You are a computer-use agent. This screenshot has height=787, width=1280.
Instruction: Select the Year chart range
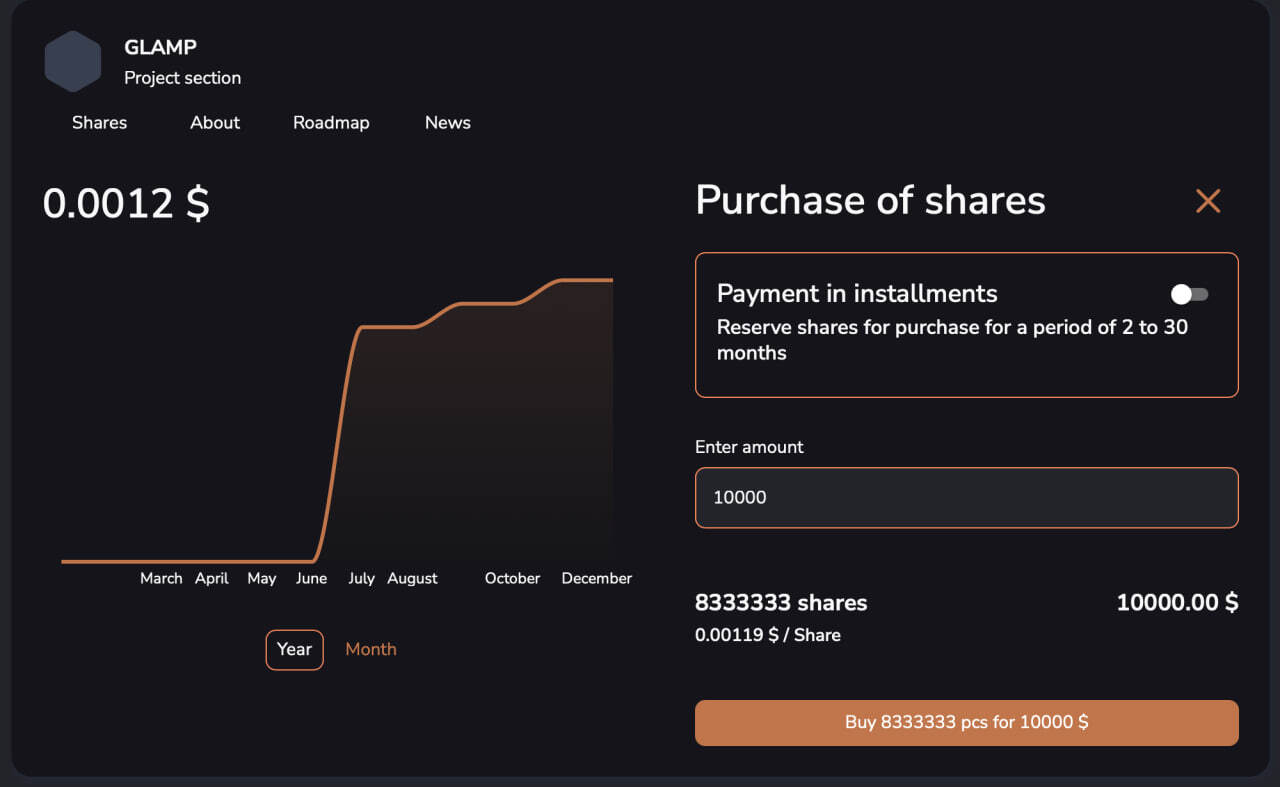tap(294, 649)
